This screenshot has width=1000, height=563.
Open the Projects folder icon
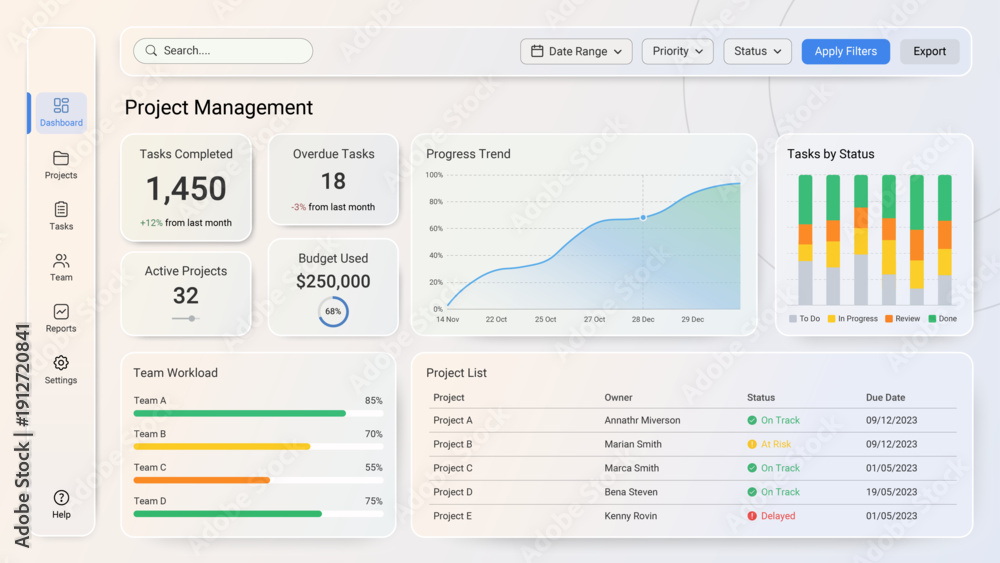(x=61, y=157)
